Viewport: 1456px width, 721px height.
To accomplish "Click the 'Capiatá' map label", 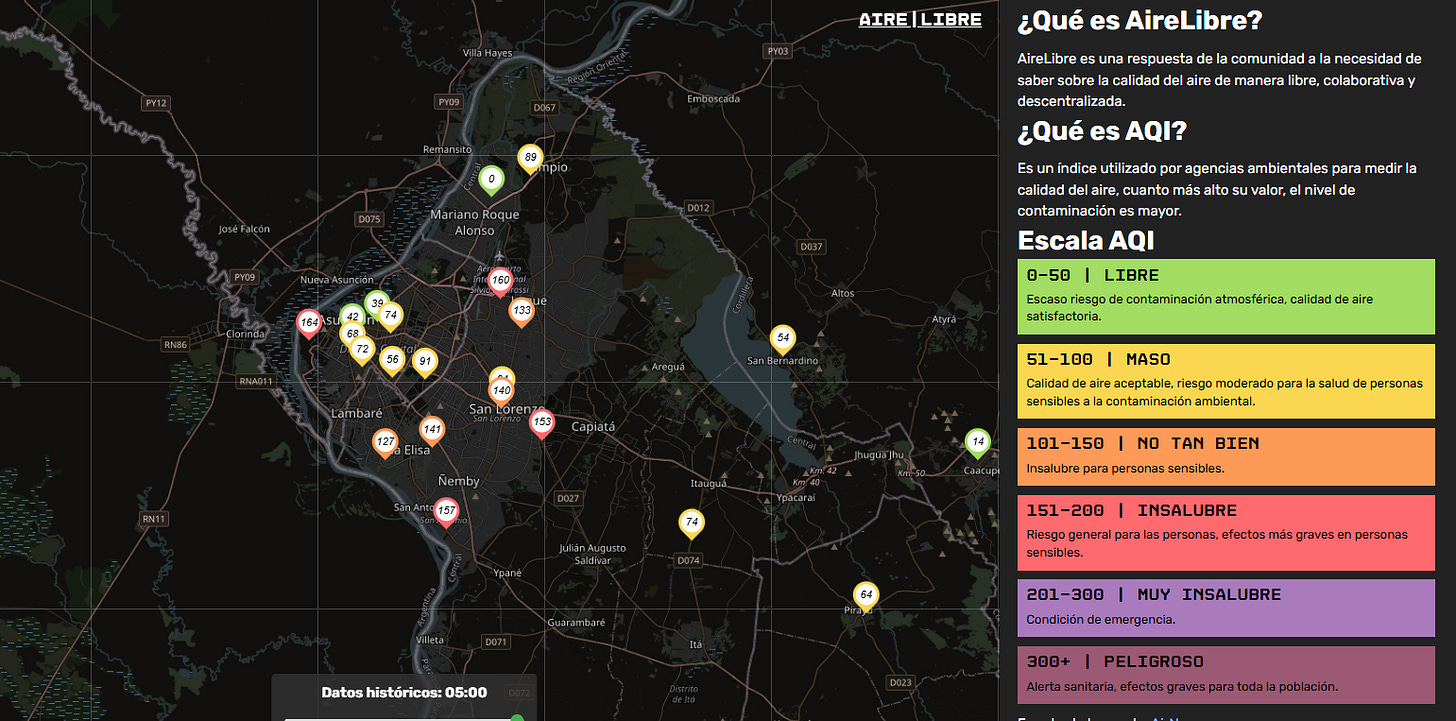I will click(x=593, y=426).
